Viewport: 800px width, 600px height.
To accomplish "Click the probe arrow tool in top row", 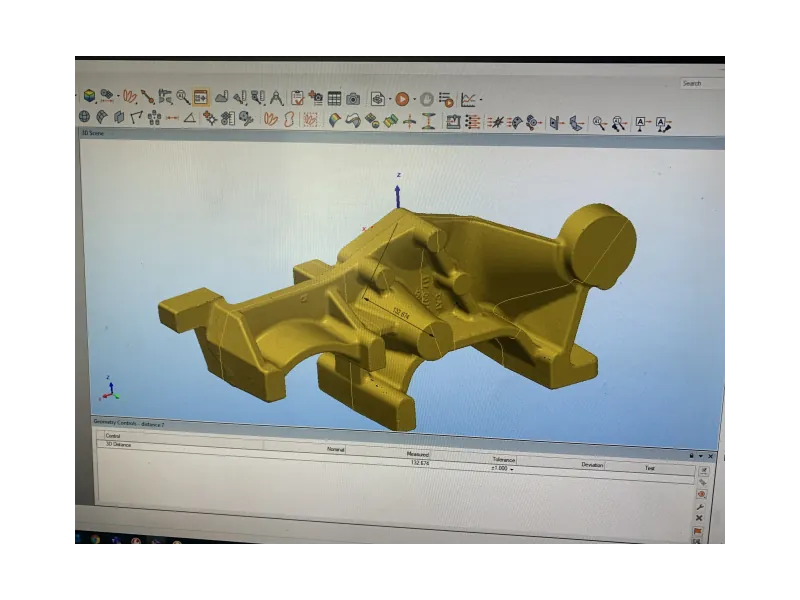I will (147, 96).
